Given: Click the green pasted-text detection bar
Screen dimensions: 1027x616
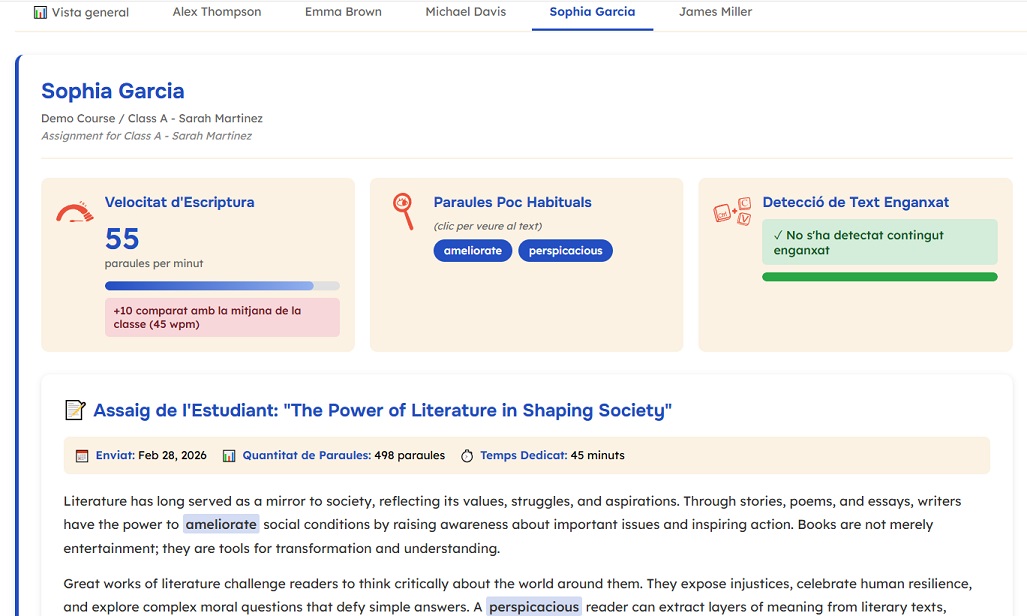Looking at the screenshot, I should [x=880, y=277].
